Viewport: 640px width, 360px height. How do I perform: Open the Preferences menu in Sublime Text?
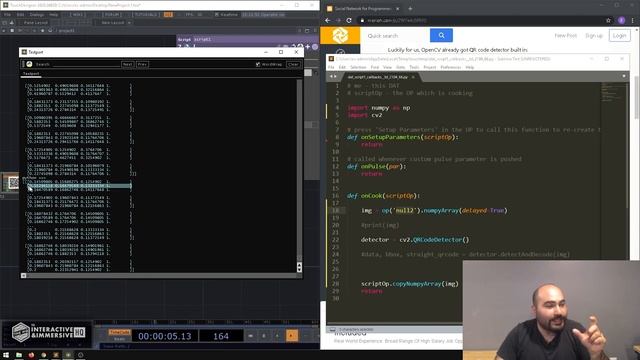click(451, 67)
